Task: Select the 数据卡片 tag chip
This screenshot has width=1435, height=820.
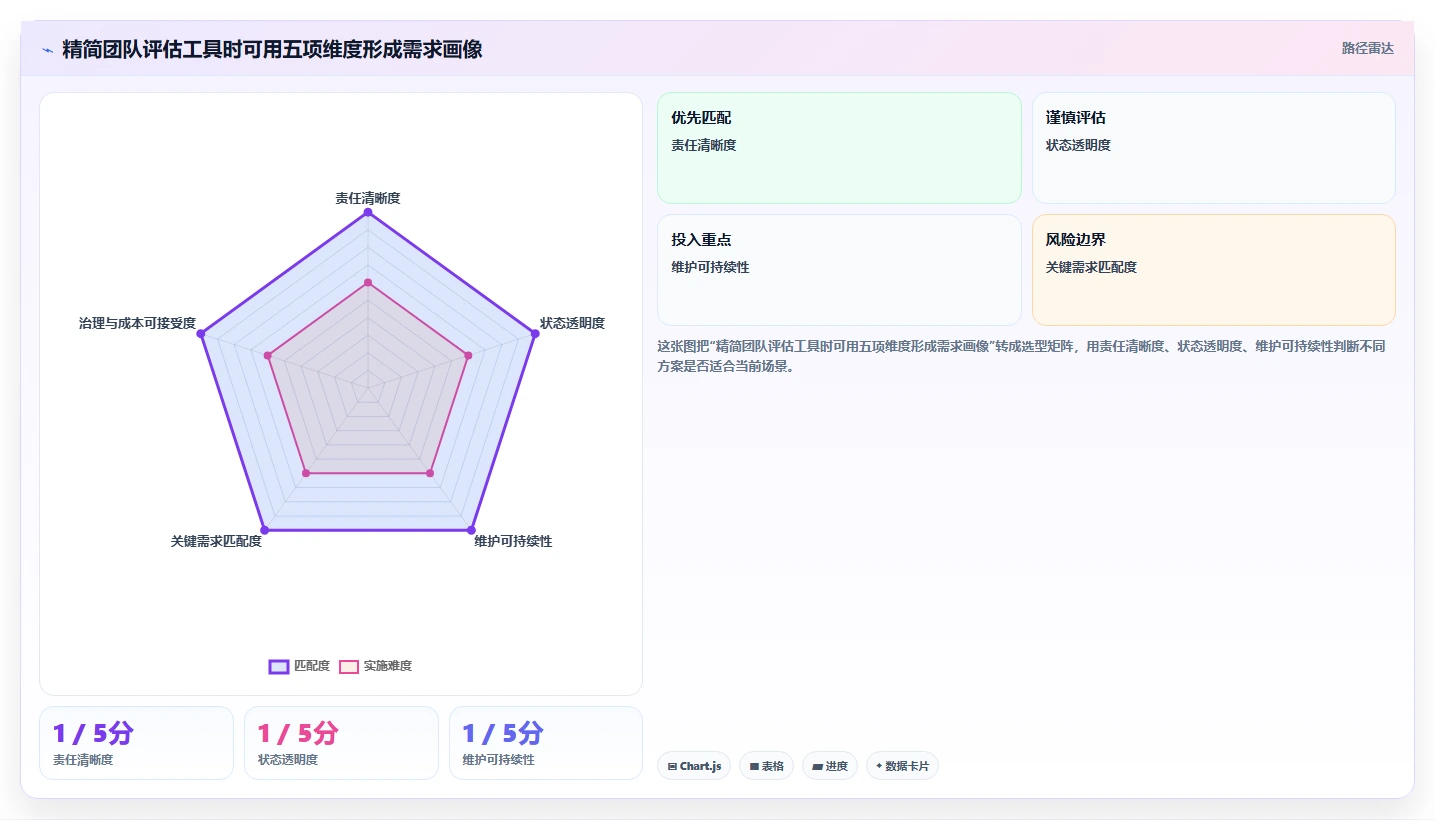Action: point(902,766)
